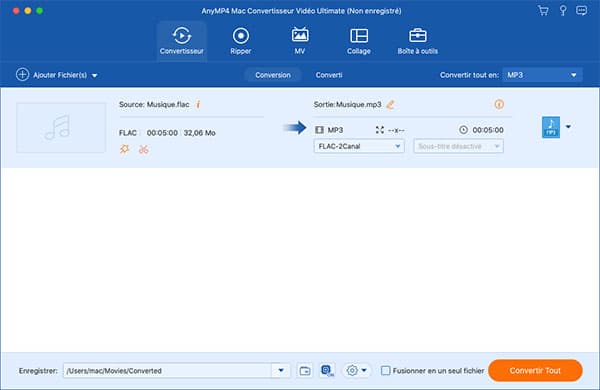Click the key registration icon
The width and height of the screenshot is (600, 390).
(x=563, y=10)
